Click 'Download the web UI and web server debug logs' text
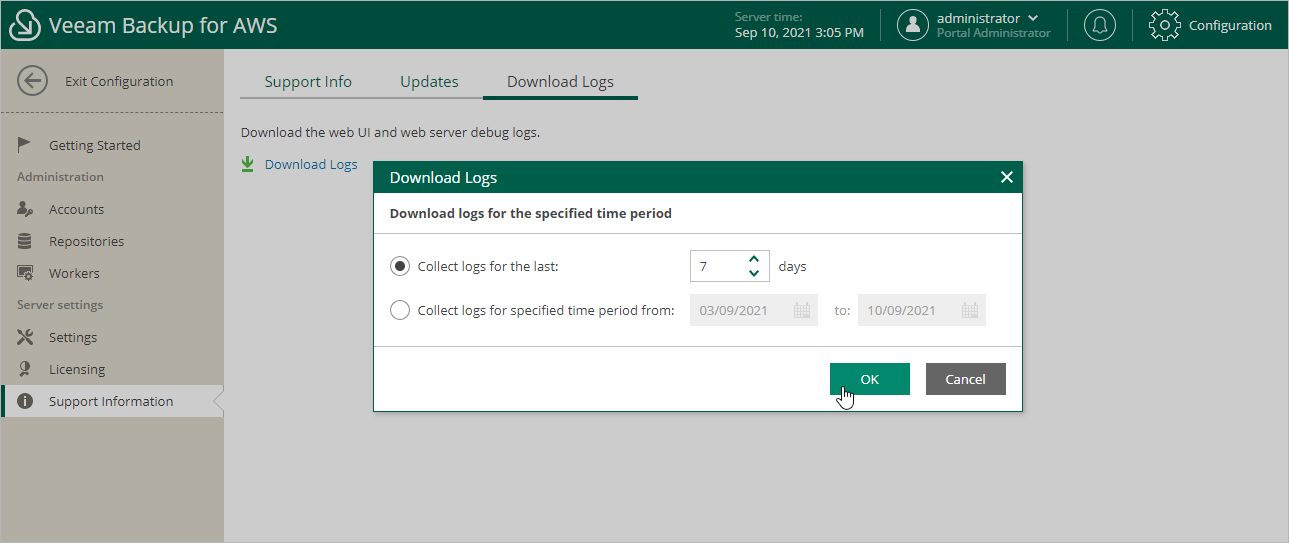The height and width of the screenshot is (543, 1289). pyautogui.click(x=391, y=132)
